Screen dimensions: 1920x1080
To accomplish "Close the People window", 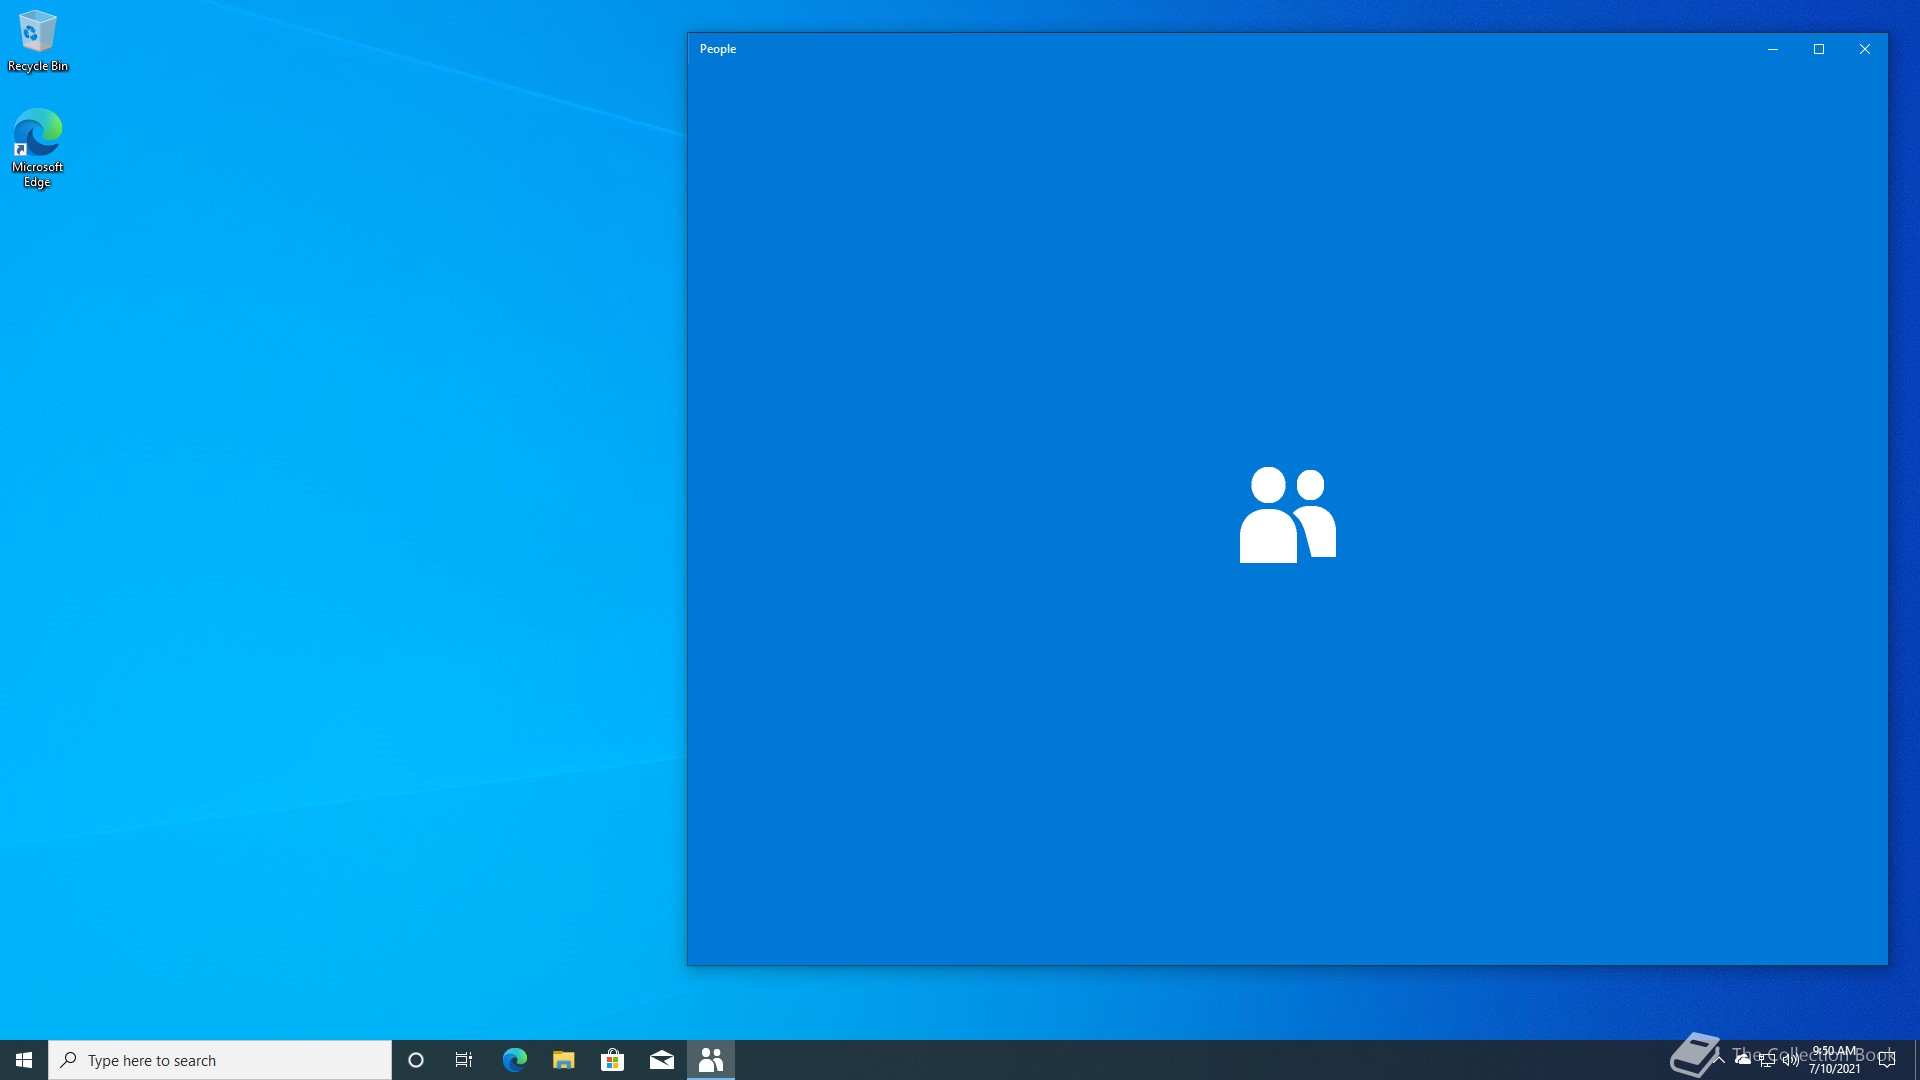I will click(x=1865, y=49).
